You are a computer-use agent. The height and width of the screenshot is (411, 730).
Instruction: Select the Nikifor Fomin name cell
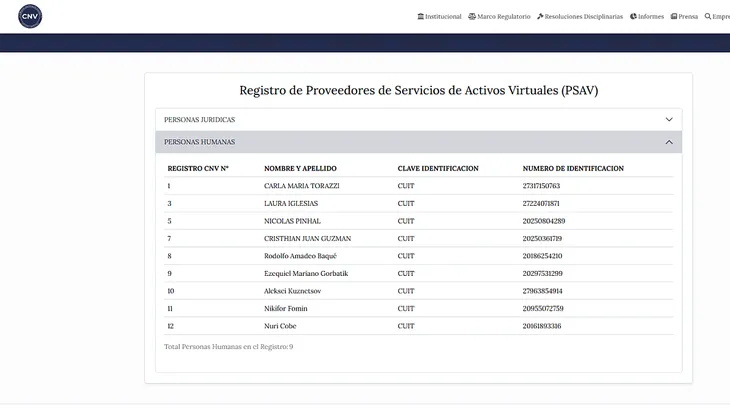click(x=286, y=308)
